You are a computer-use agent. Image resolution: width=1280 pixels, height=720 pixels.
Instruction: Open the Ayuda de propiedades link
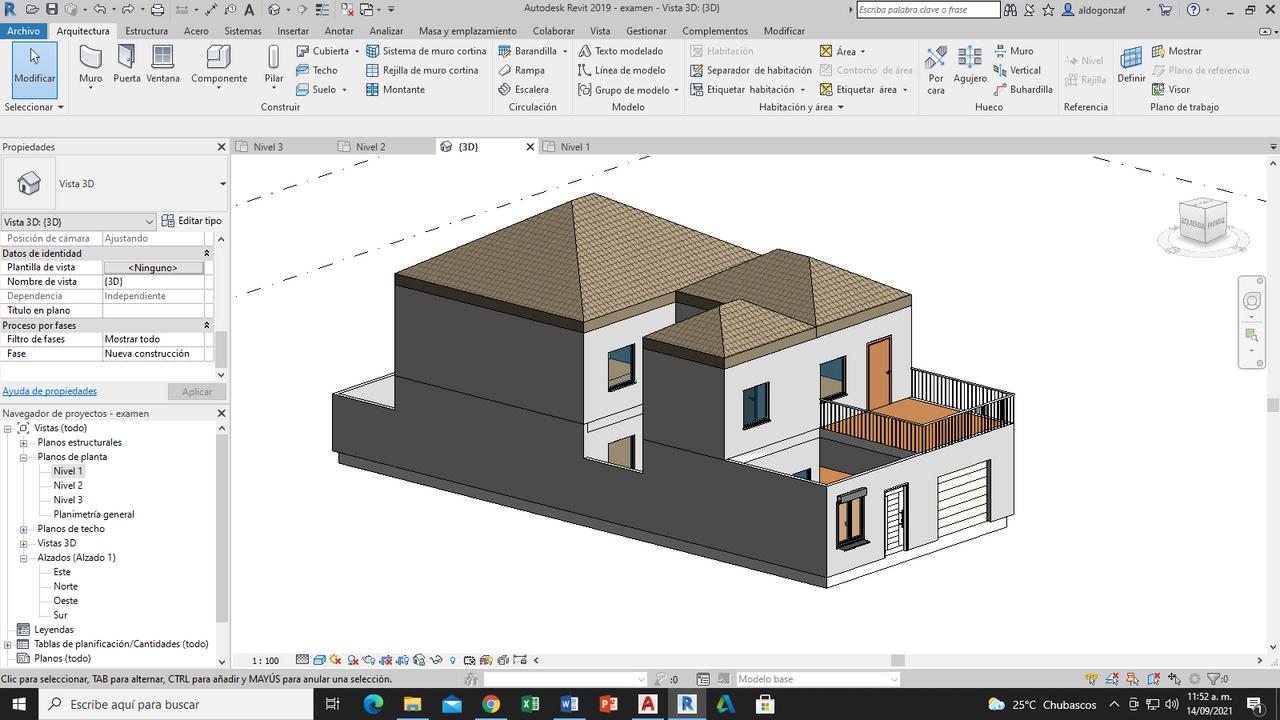pyautogui.click(x=50, y=391)
